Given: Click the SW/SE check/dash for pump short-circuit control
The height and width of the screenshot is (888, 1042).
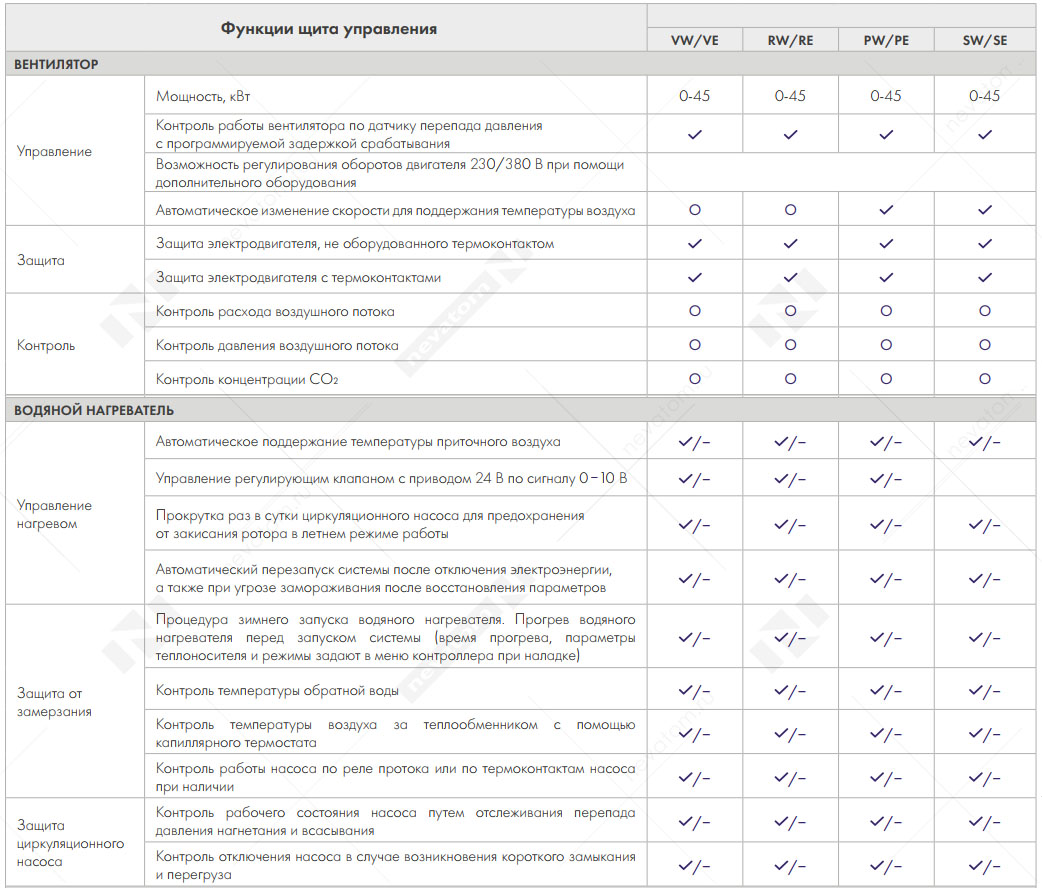Looking at the screenshot, I should 985,866.
